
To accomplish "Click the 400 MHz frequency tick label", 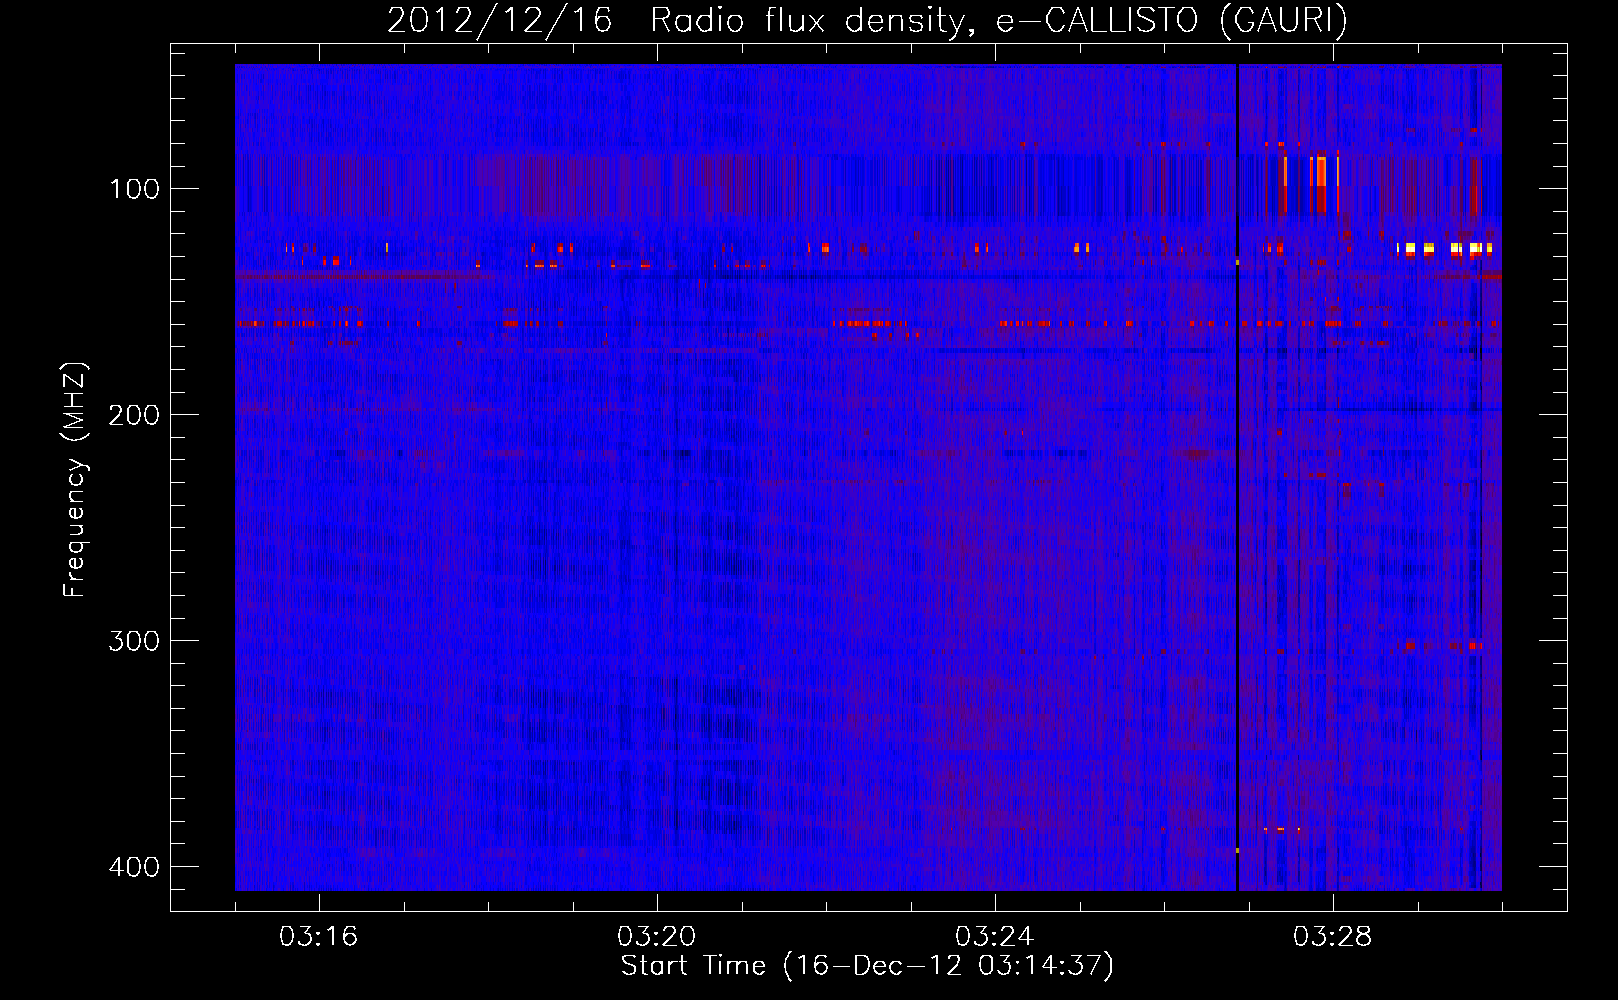I will [133, 867].
